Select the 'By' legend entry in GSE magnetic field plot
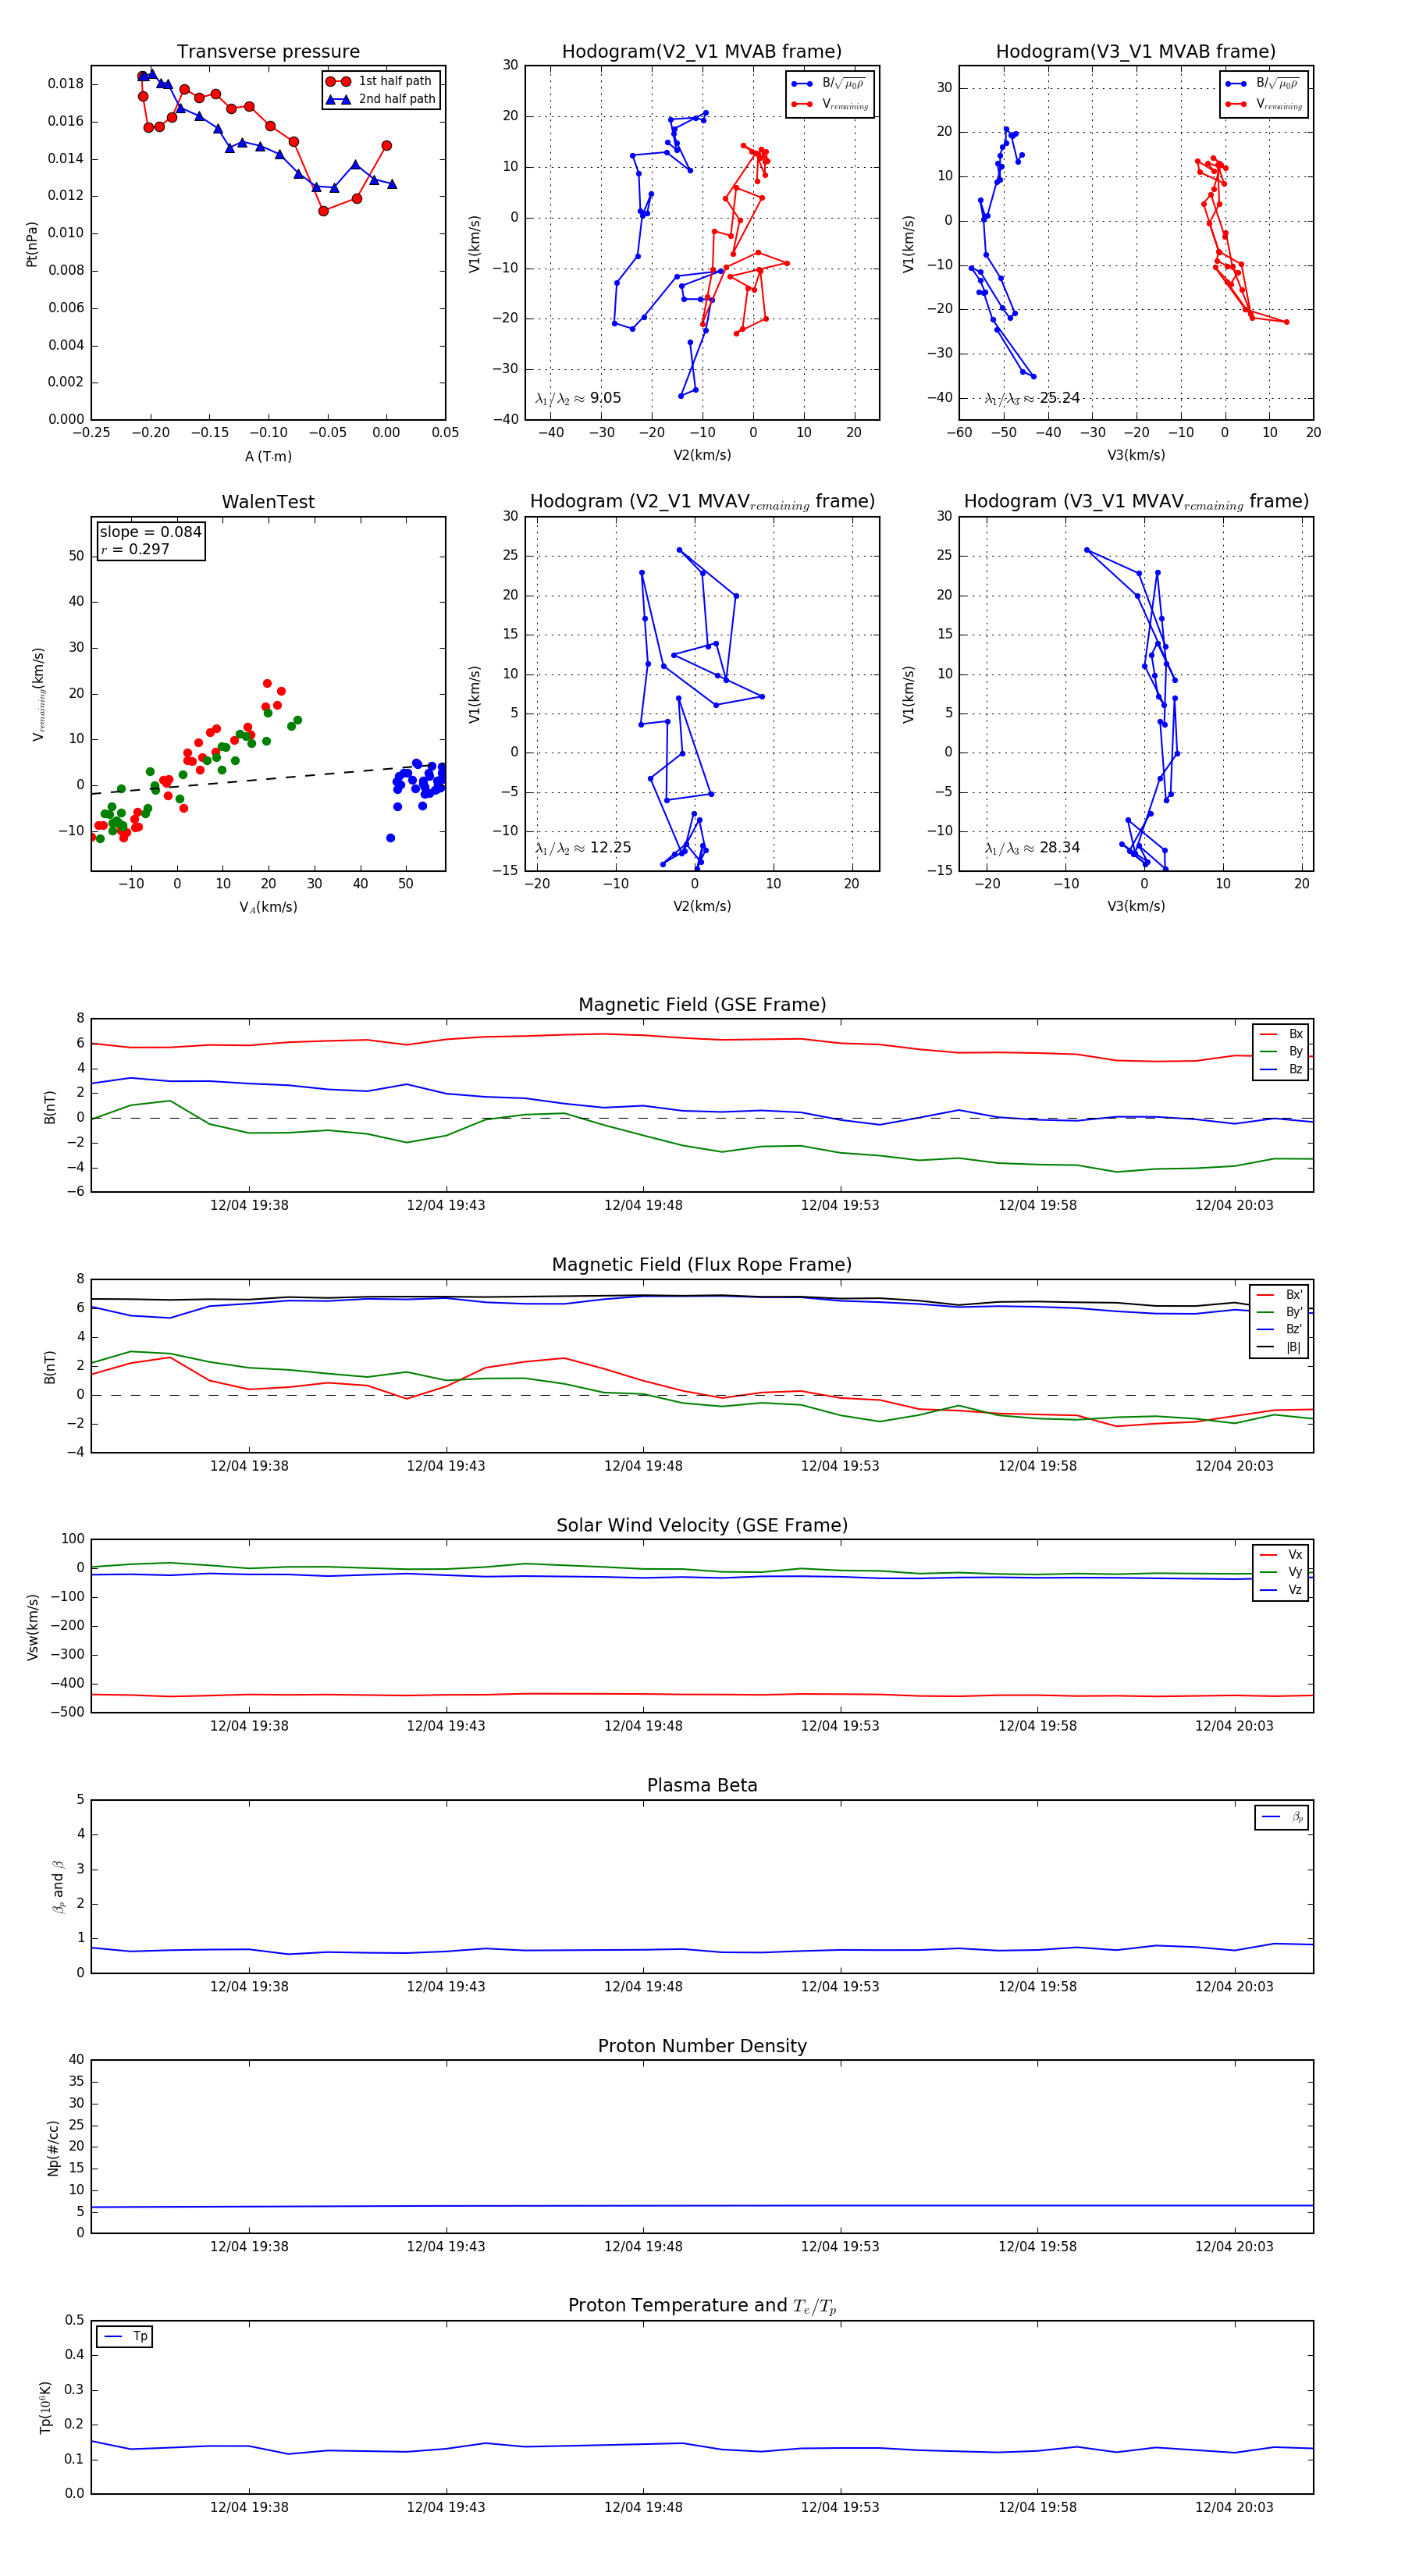 [x=1281, y=1051]
